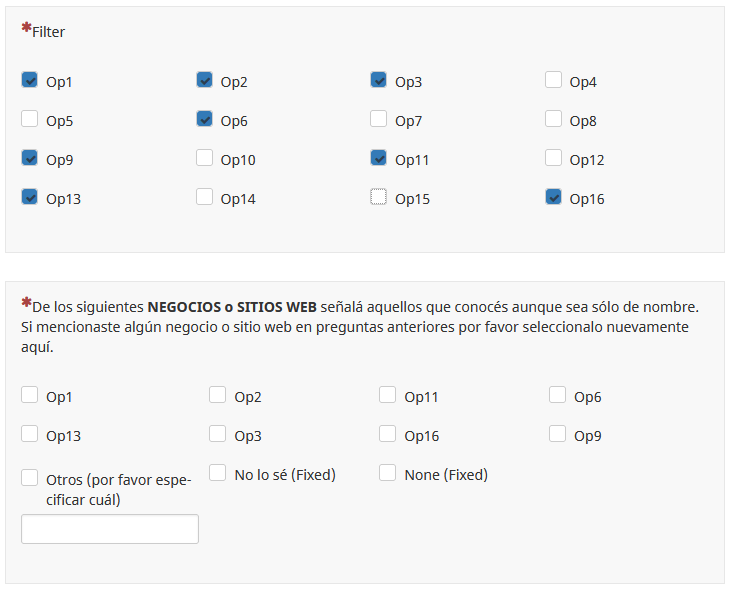Tick Op13 in the NEGOCIOS question
This screenshot has height=592, width=731.
(30, 434)
